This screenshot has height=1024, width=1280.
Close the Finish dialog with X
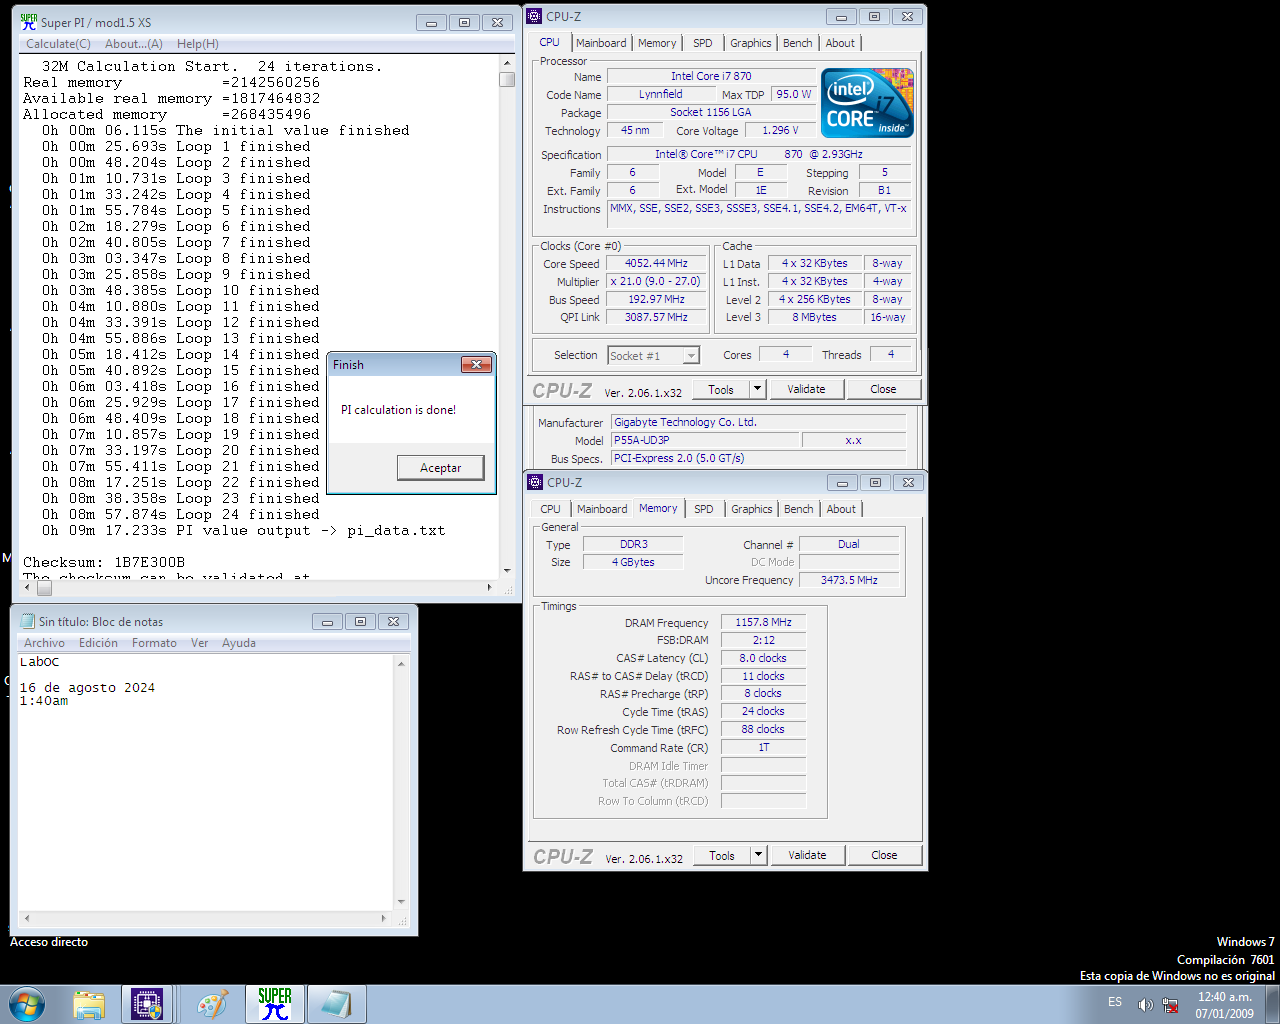[x=476, y=365]
